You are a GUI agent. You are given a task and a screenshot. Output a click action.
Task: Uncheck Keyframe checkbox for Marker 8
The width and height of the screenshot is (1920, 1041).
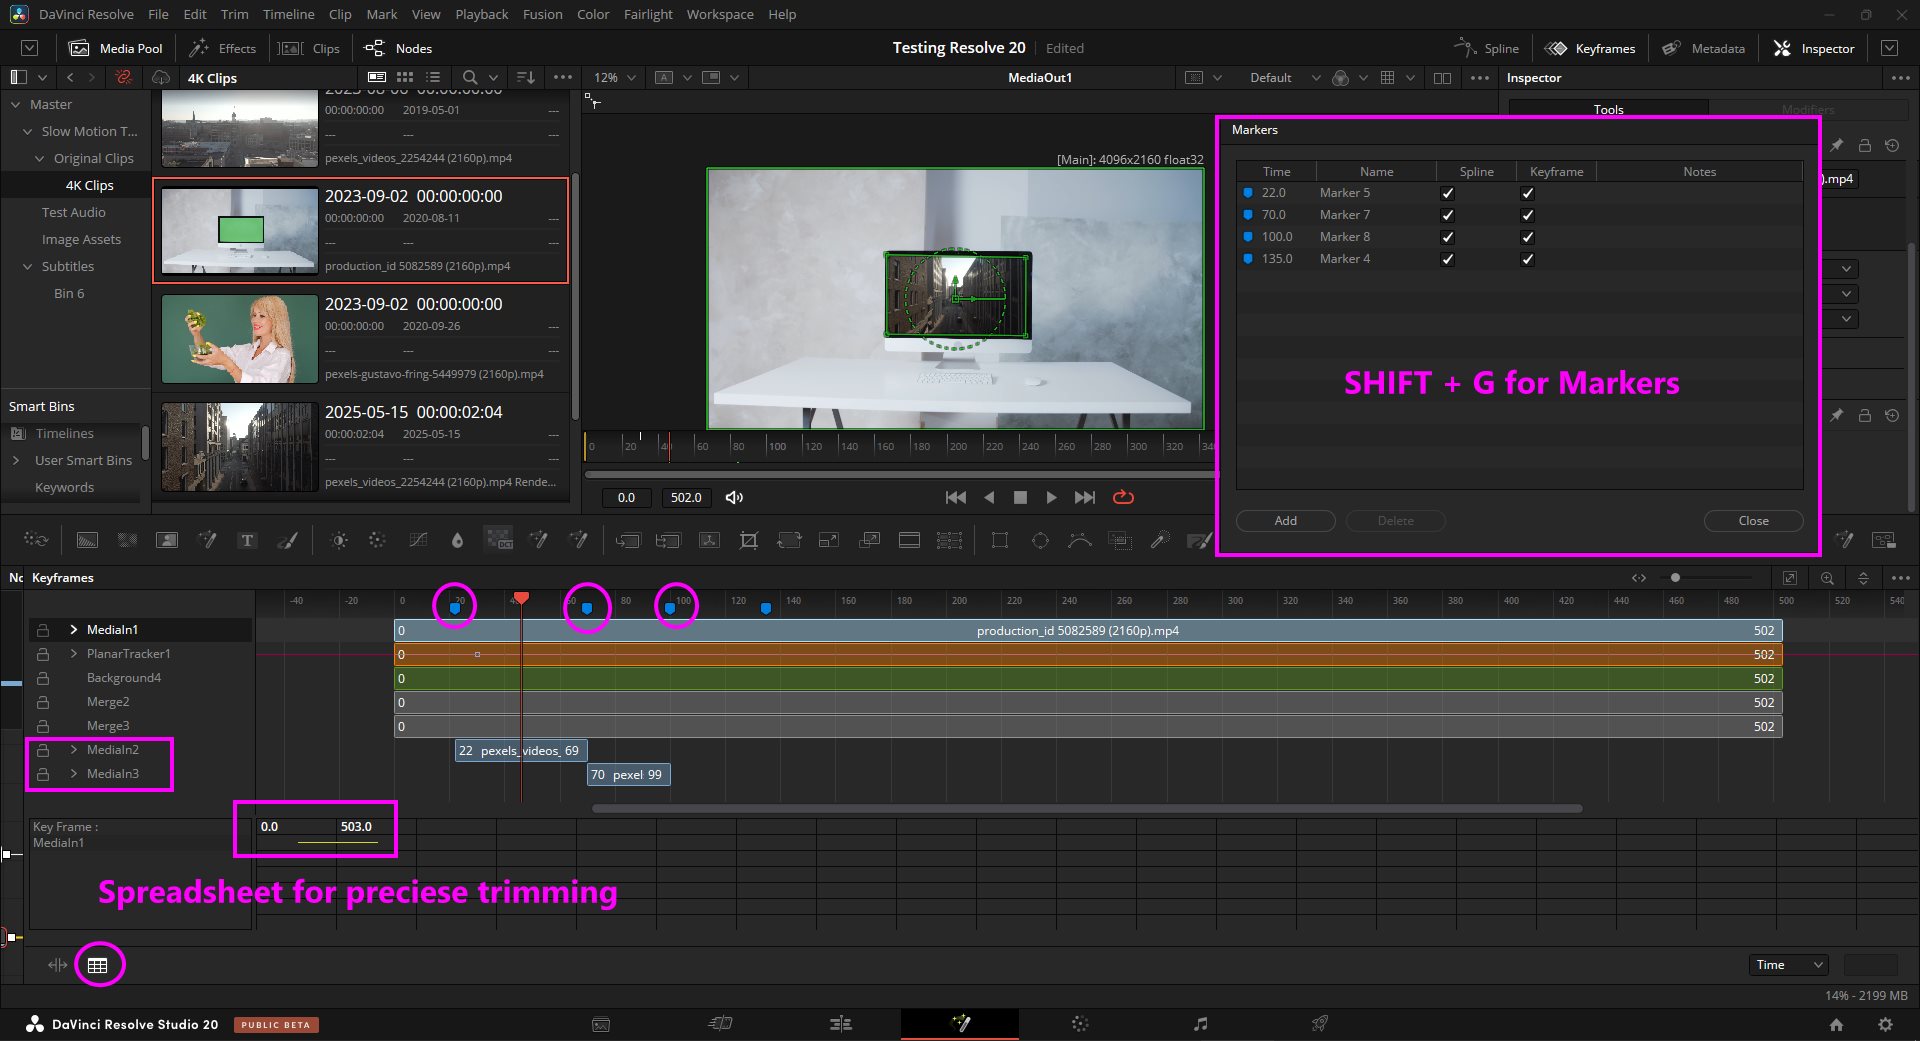coord(1527,237)
